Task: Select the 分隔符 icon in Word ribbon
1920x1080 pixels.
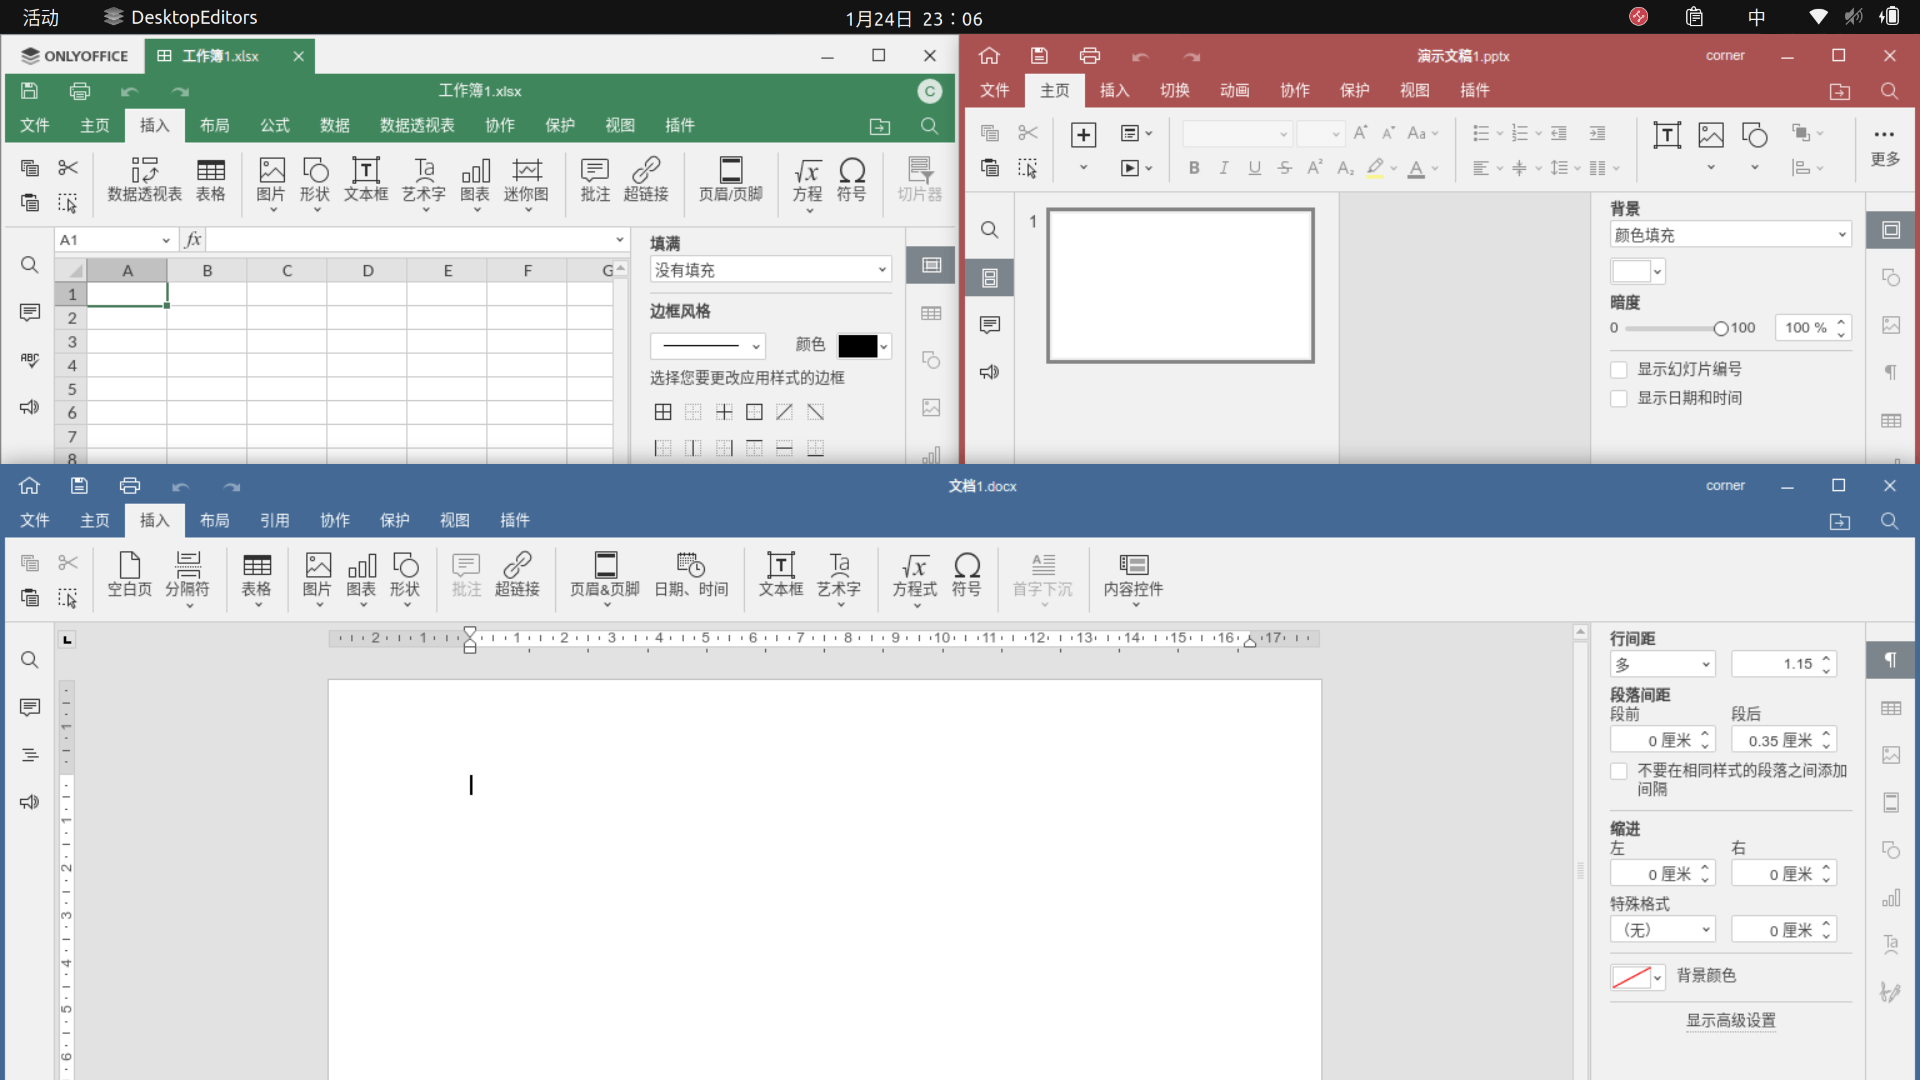Action: 189,576
